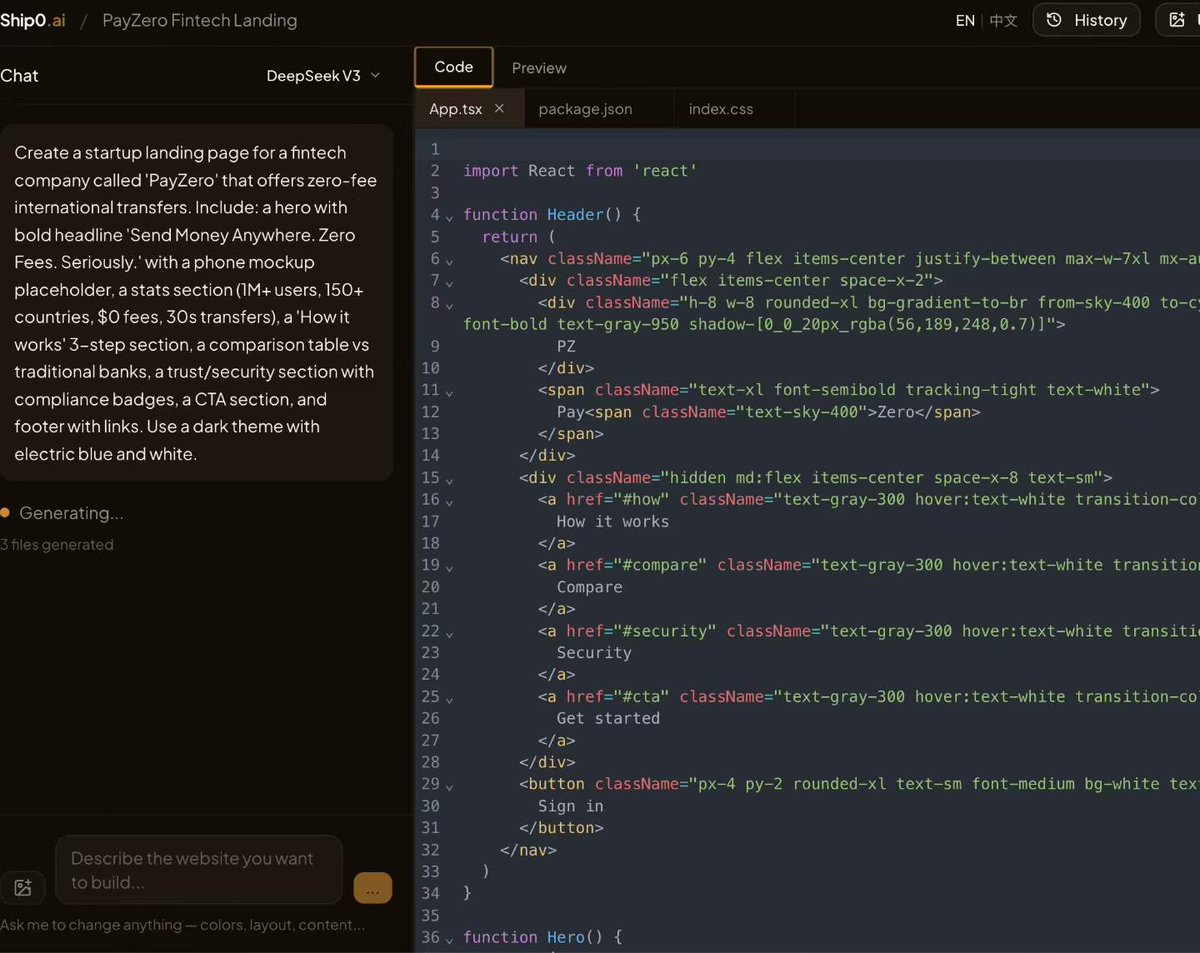Click the clock icon in History button
The width and height of the screenshot is (1200, 953).
click(x=1054, y=20)
